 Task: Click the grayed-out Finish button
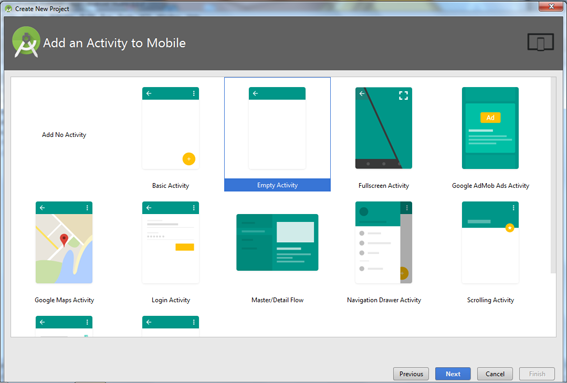point(537,374)
